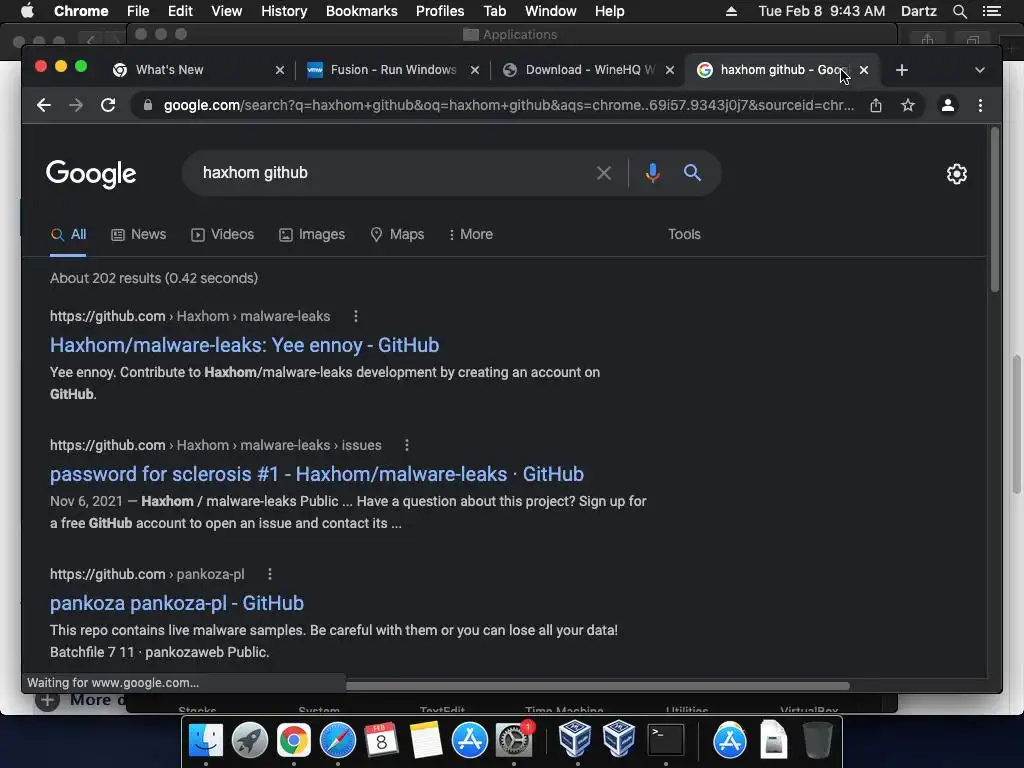Click the forward navigation arrow

(x=76, y=105)
